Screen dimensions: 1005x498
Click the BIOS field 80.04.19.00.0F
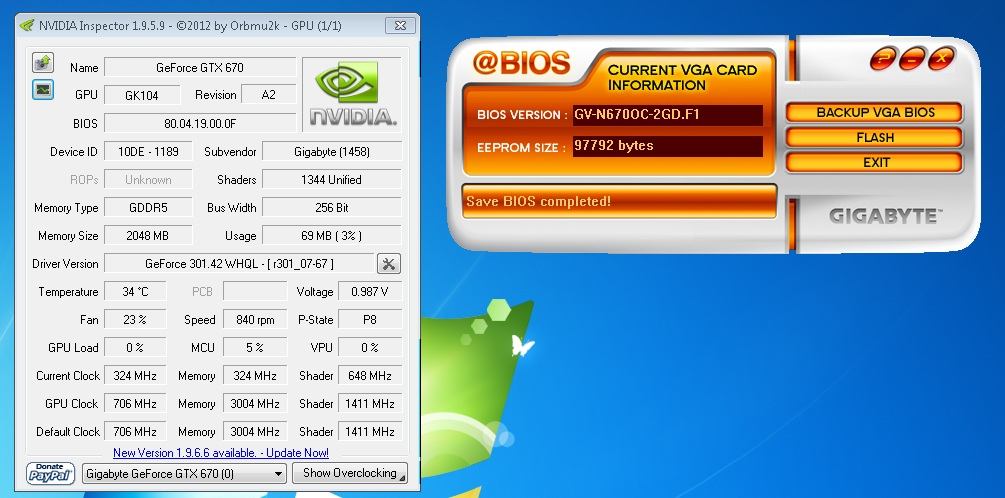click(x=200, y=123)
